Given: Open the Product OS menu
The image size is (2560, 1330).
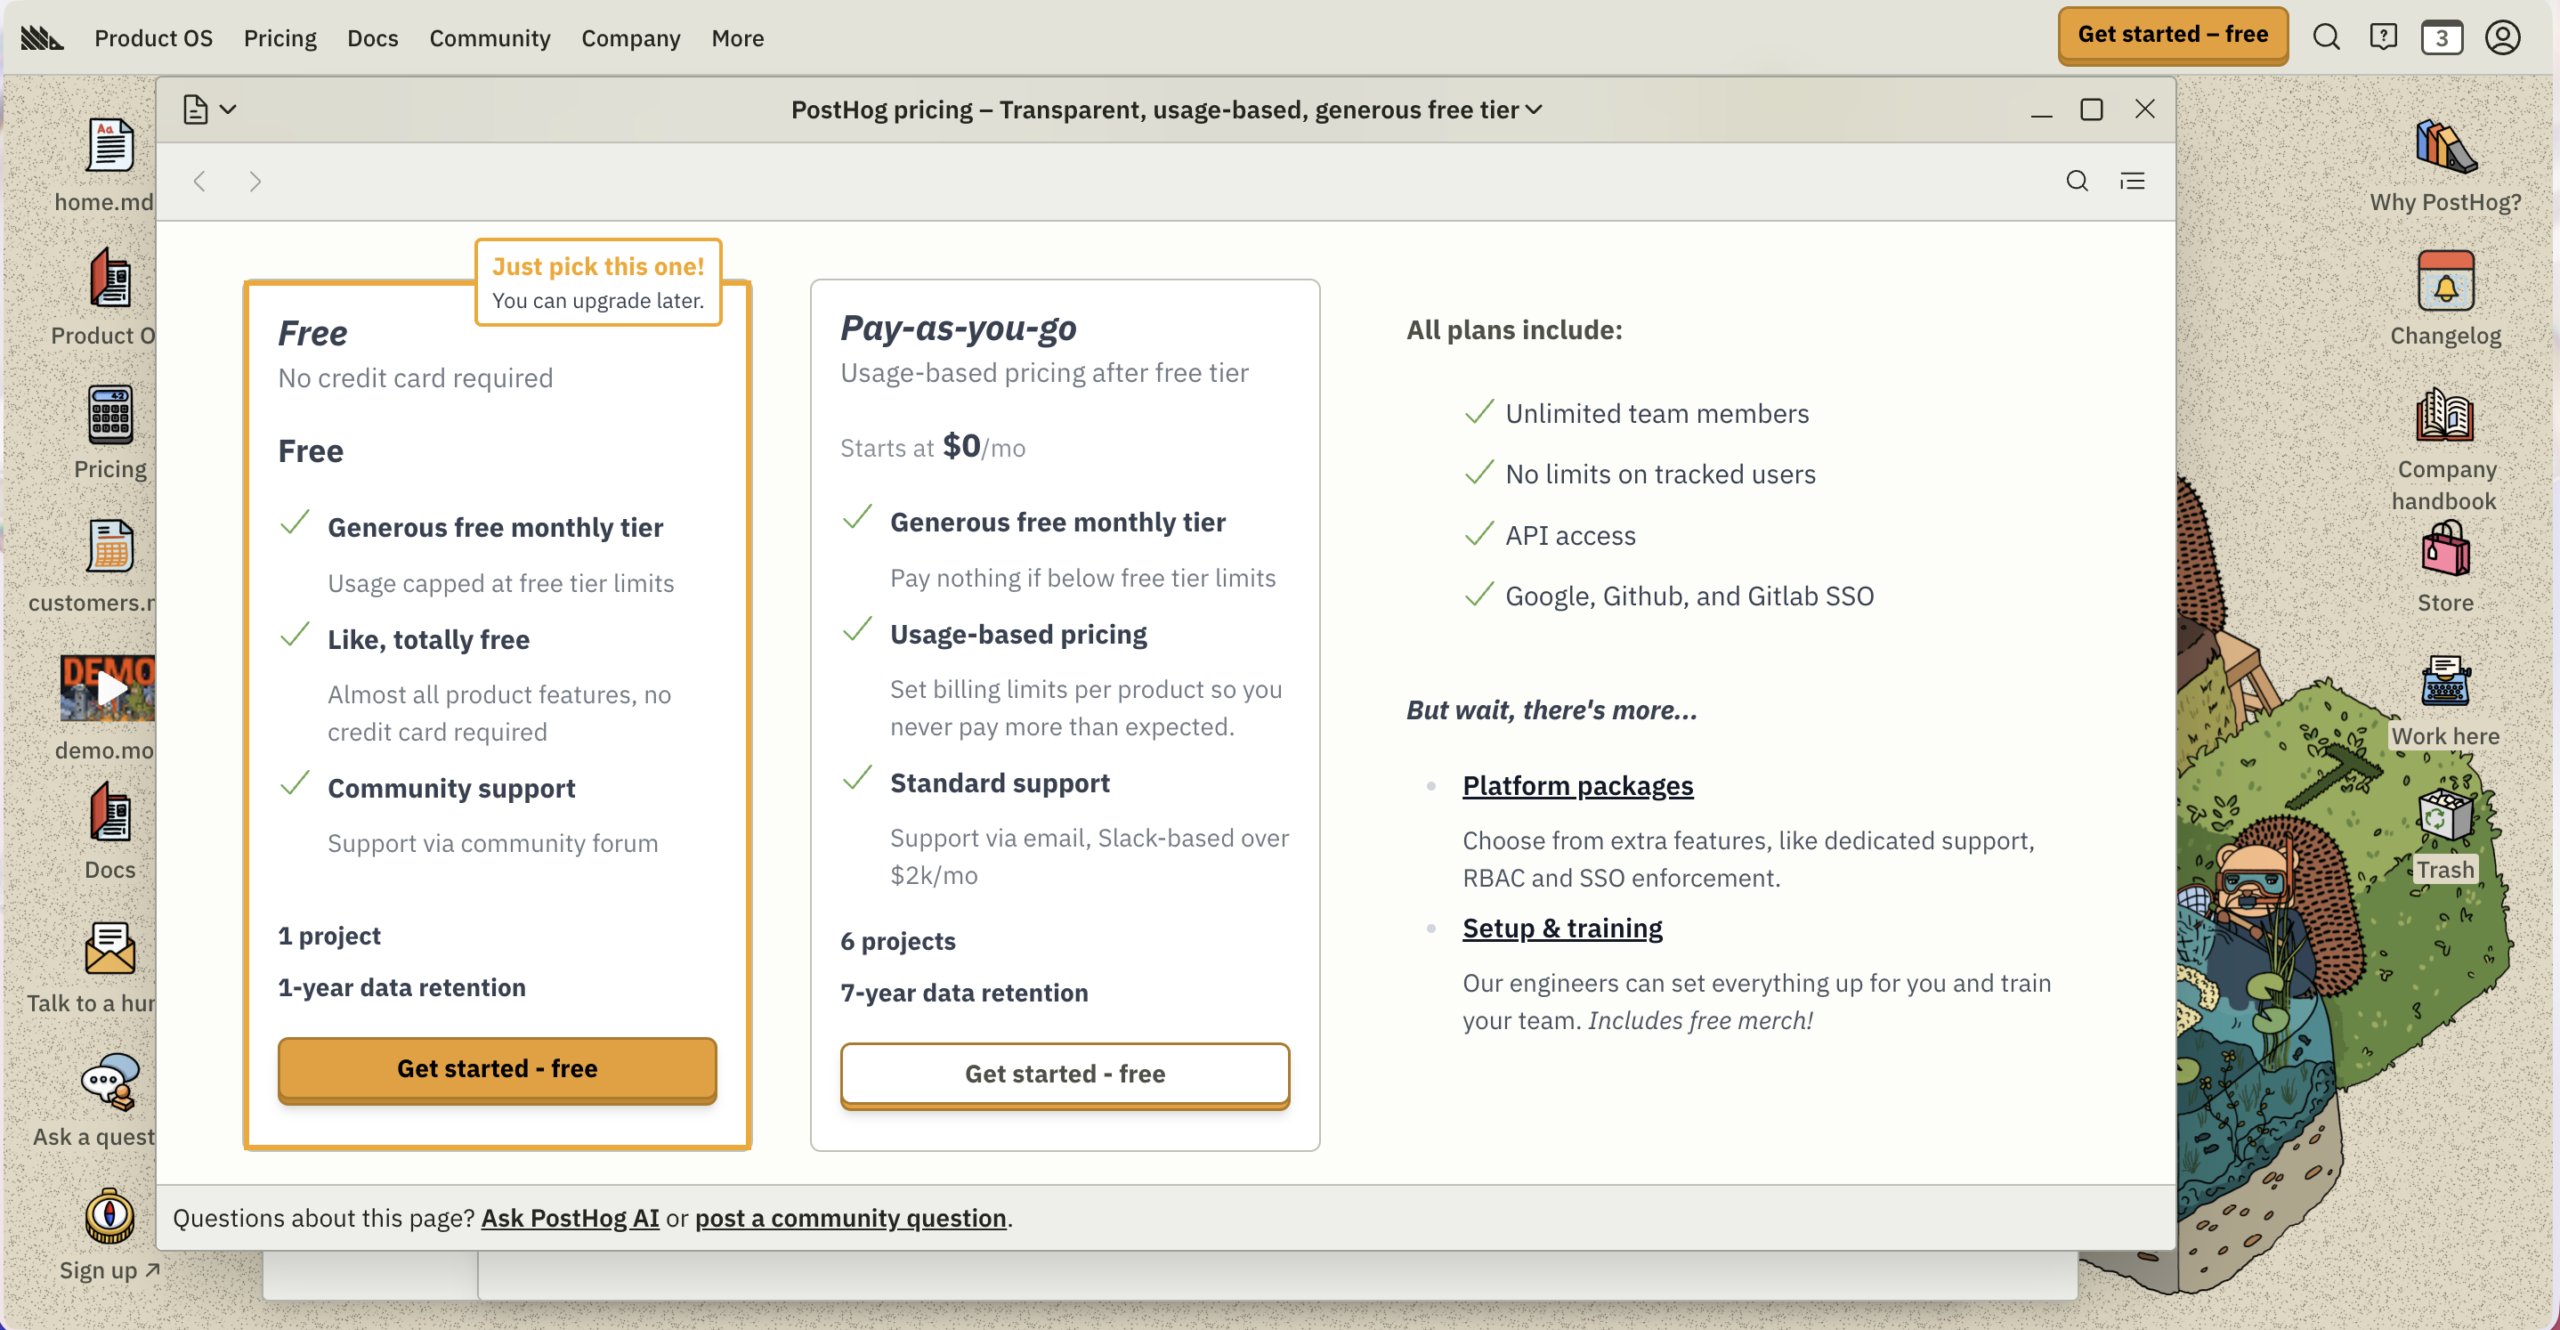Looking at the screenshot, I should point(153,38).
